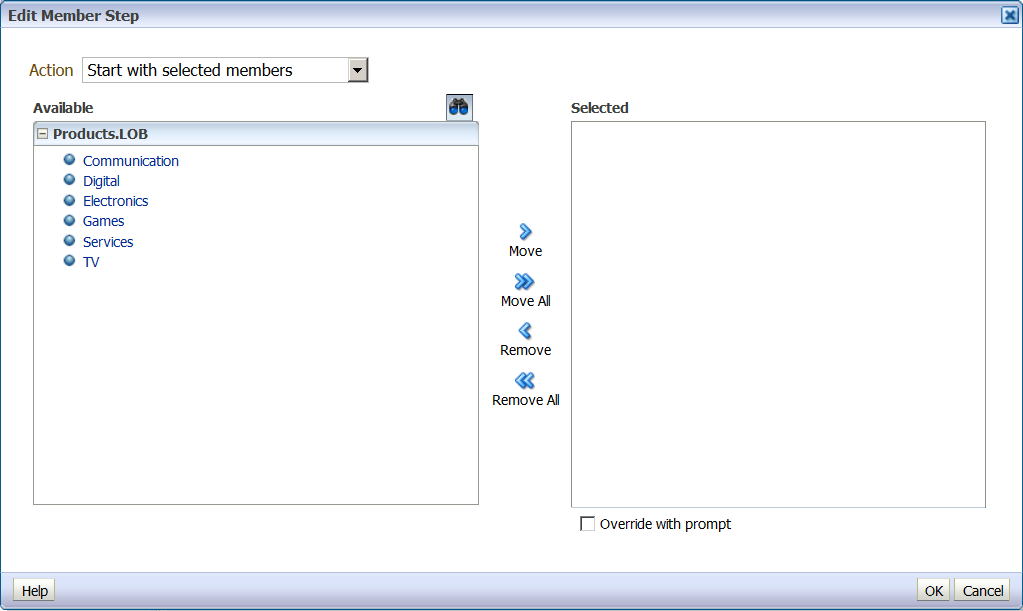Click the Help button
1023x611 pixels.
33,589
